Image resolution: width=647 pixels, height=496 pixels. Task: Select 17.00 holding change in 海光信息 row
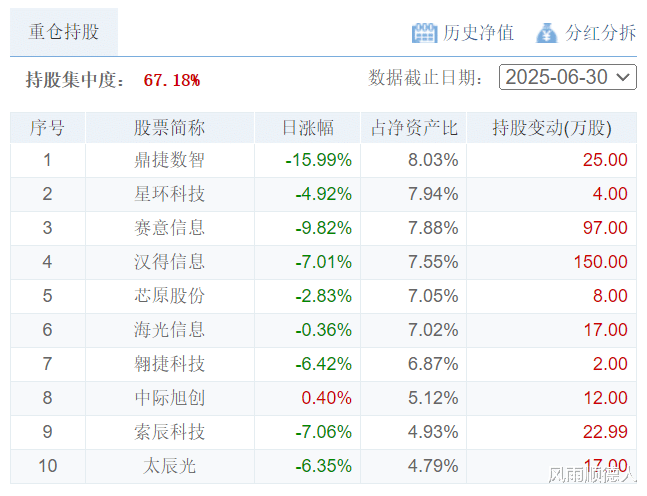[605, 330]
